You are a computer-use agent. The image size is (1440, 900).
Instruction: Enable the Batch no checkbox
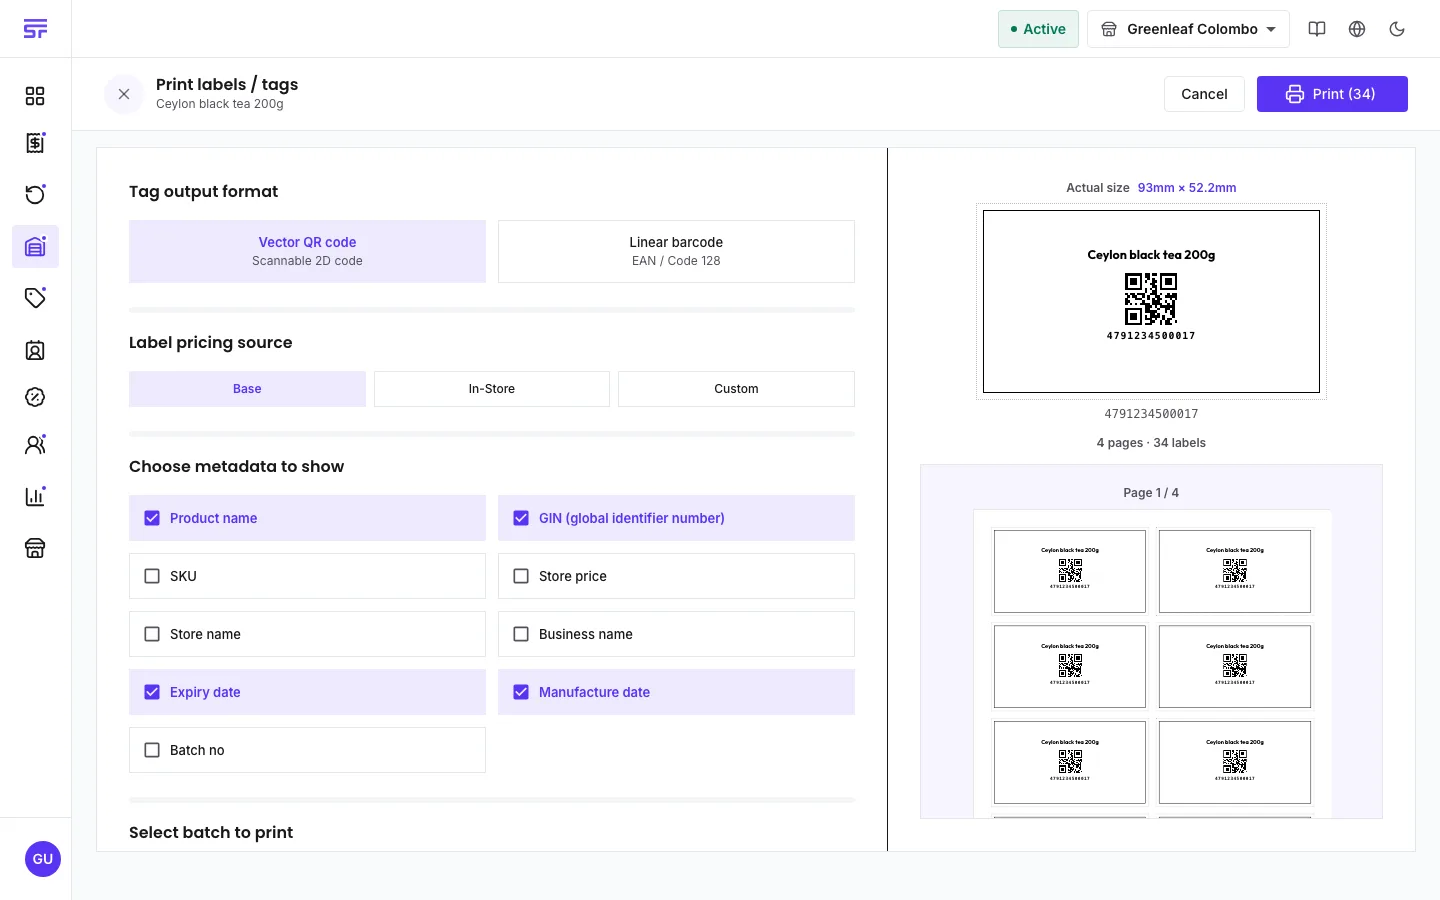point(152,750)
